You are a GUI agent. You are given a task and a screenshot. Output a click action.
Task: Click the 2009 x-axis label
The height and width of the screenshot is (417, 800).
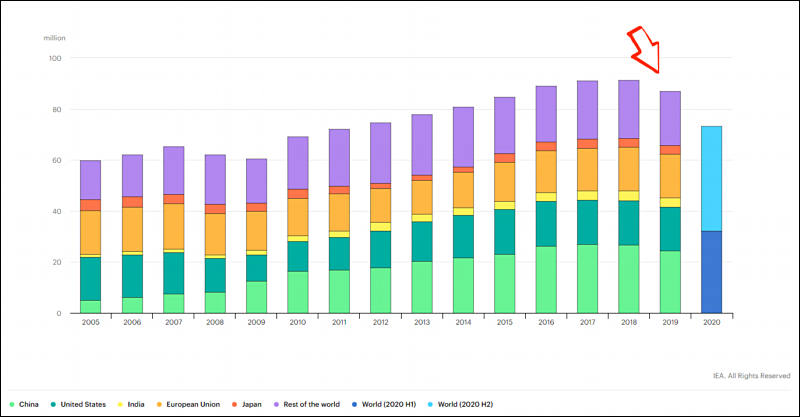click(x=256, y=323)
